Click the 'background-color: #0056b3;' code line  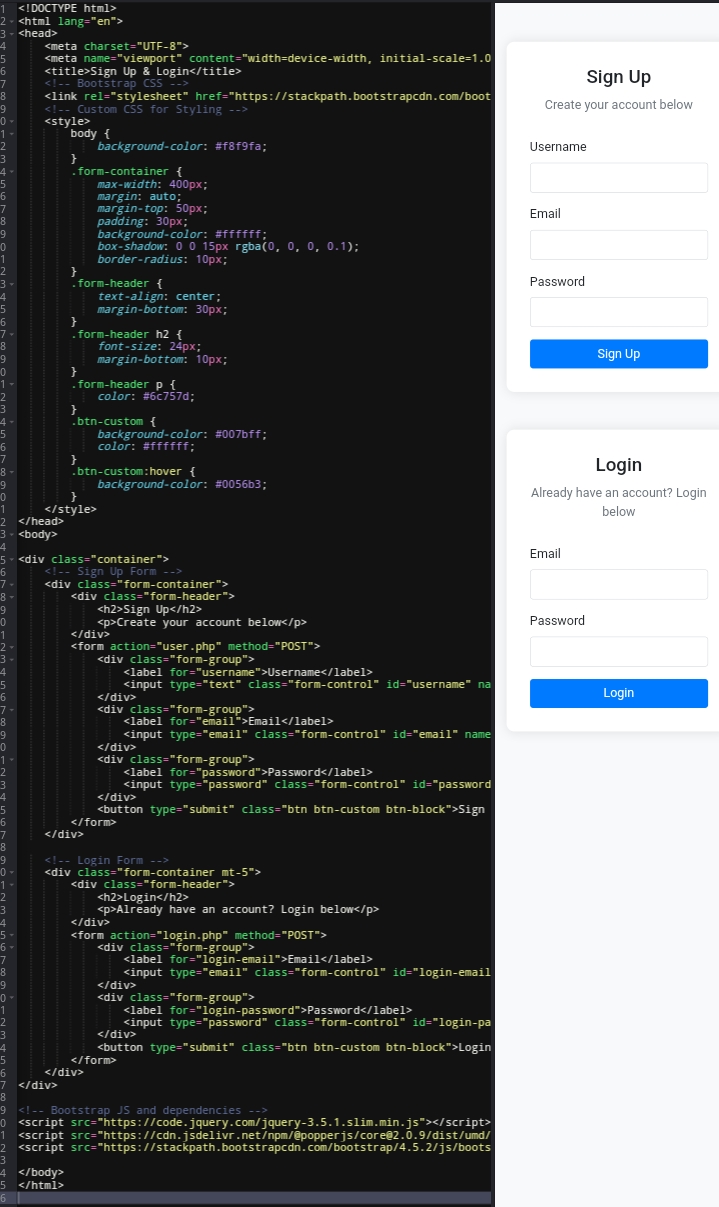(181, 484)
